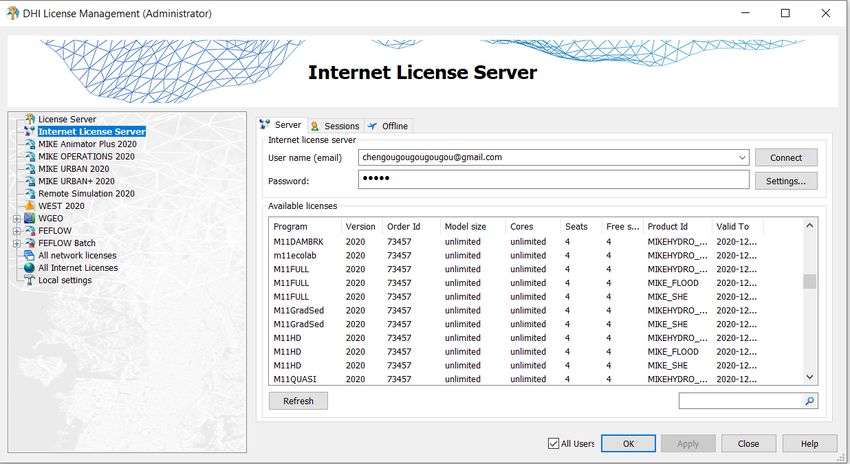Select MIKE Animator Plus 2020 in tree
850x464 pixels.
pos(87,144)
